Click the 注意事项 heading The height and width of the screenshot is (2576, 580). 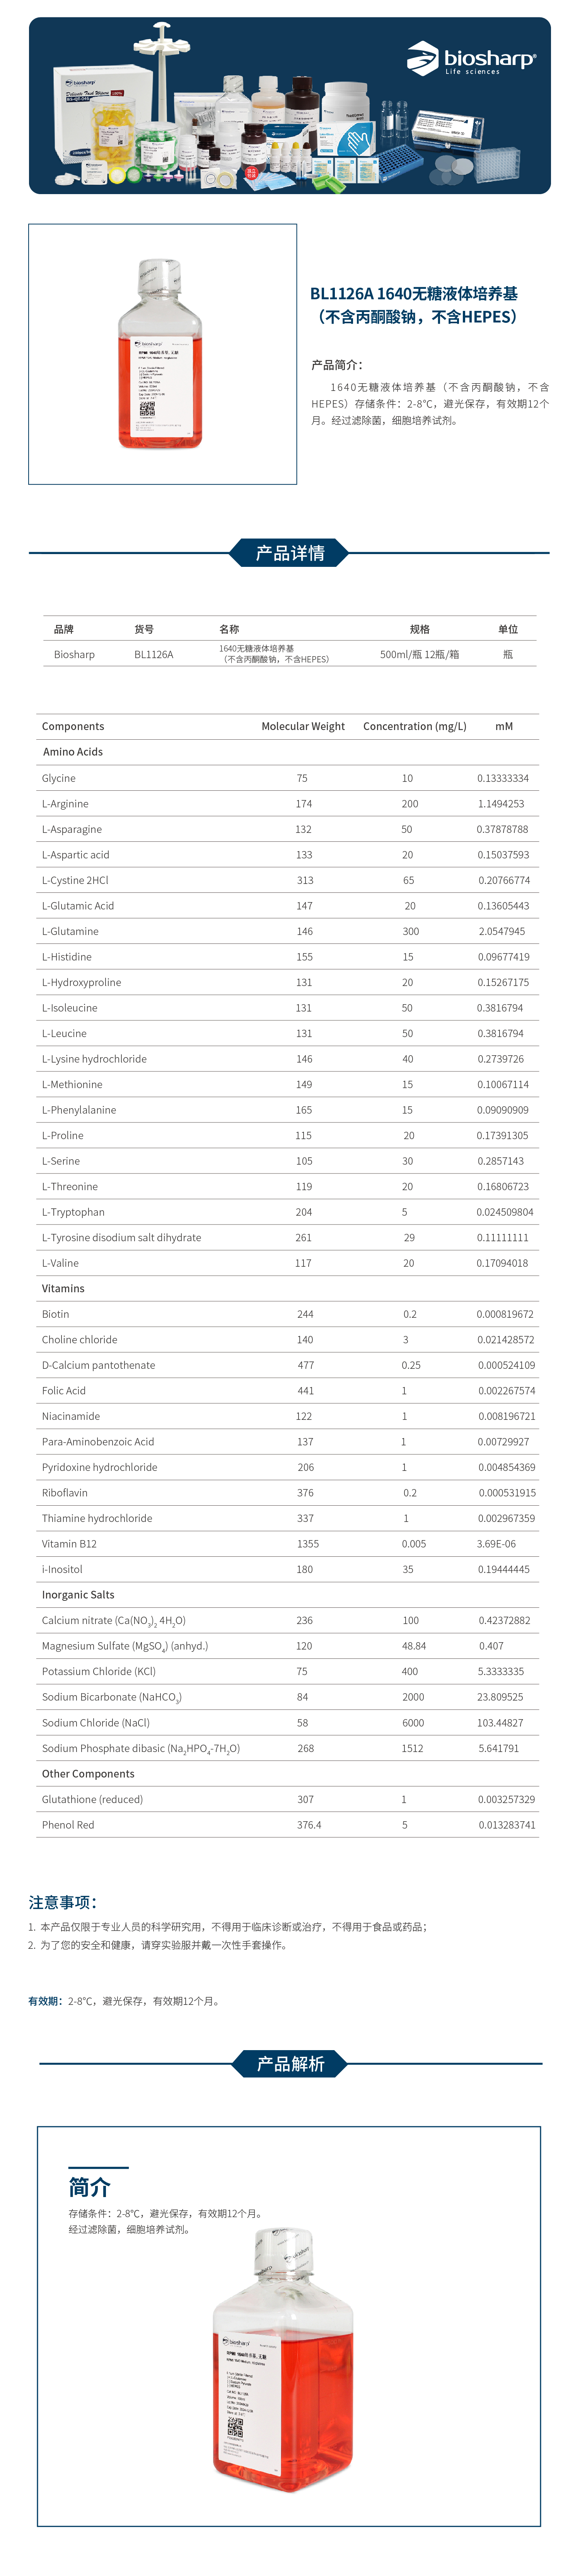tap(63, 1902)
